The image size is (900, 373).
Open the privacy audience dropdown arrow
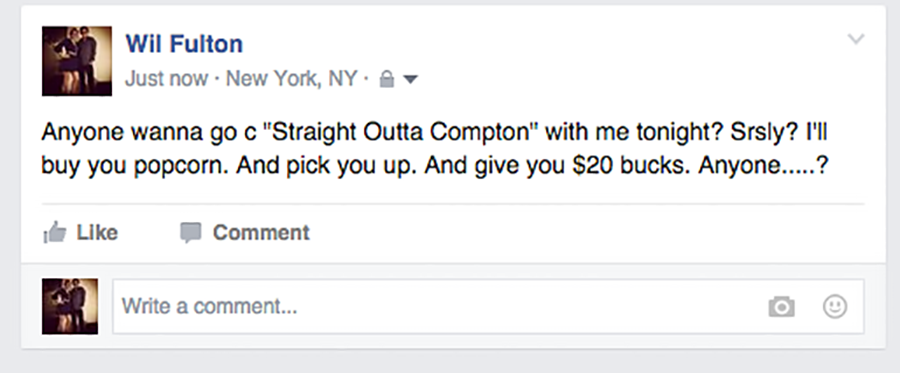410,79
